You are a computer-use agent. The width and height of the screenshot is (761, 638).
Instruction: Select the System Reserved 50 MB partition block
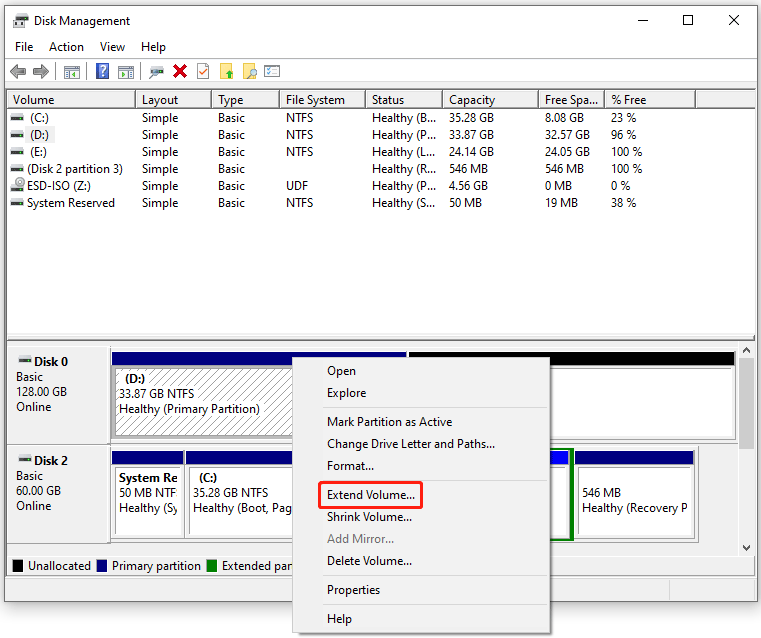(x=148, y=493)
